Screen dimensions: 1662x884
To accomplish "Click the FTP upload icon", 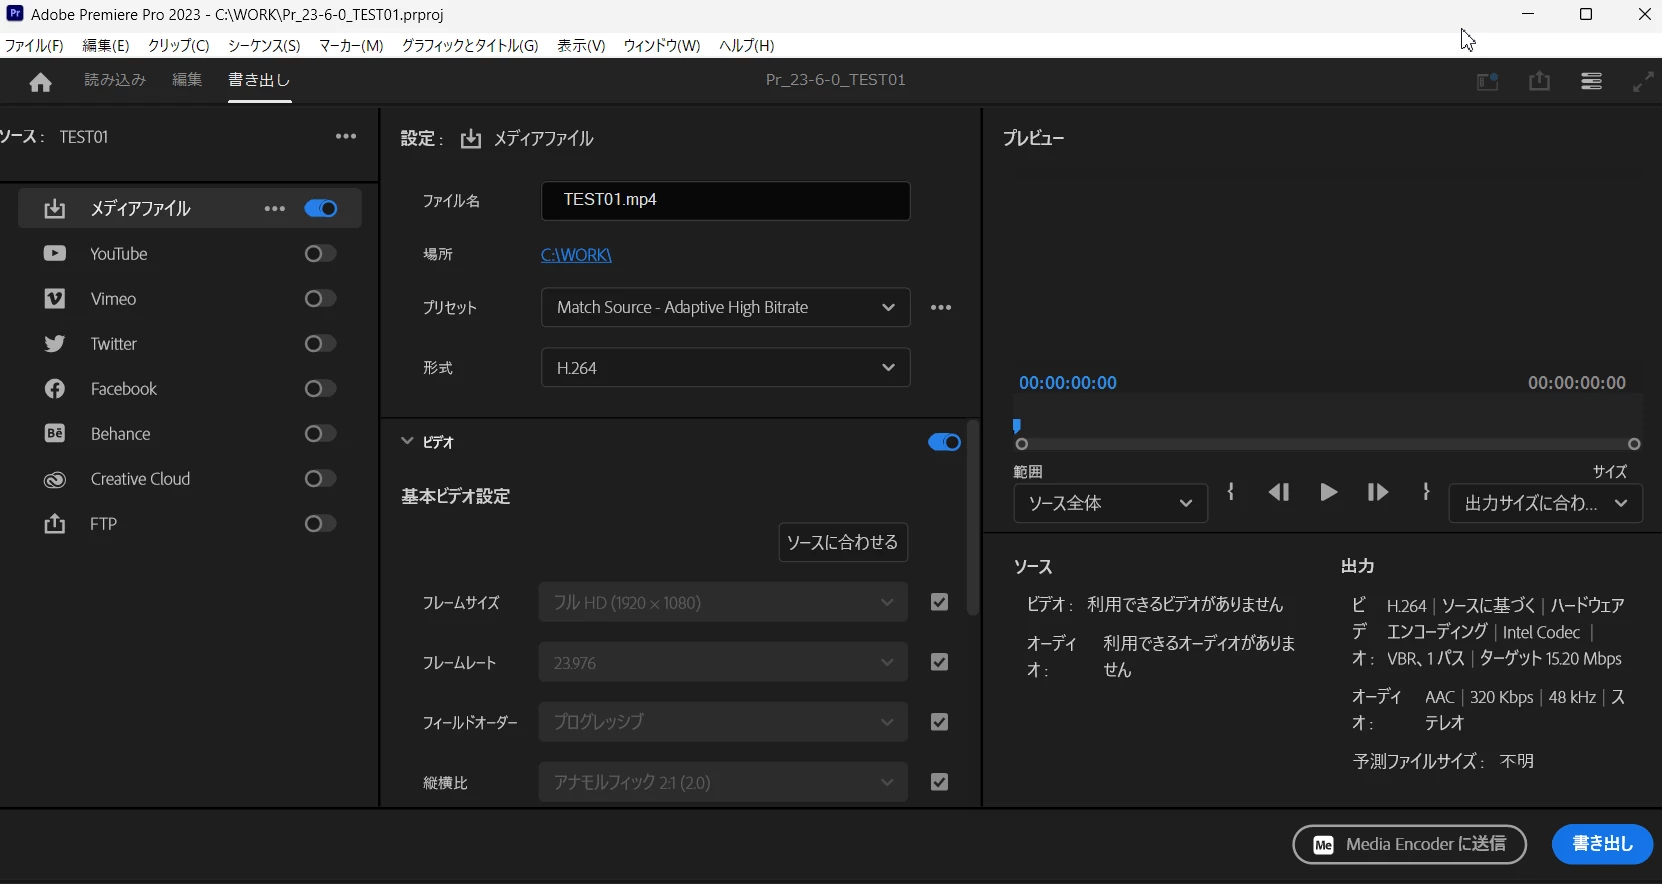I will (x=55, y=524).
